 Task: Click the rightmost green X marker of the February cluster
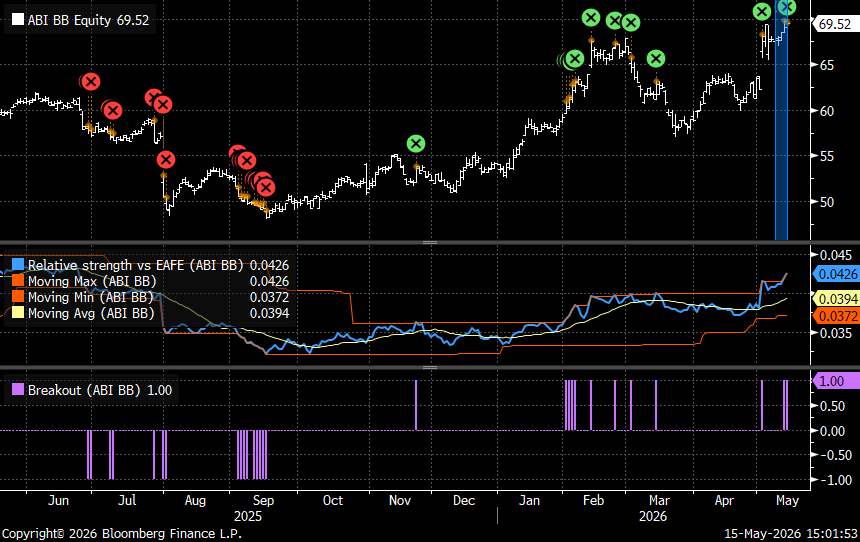(631, 23)
